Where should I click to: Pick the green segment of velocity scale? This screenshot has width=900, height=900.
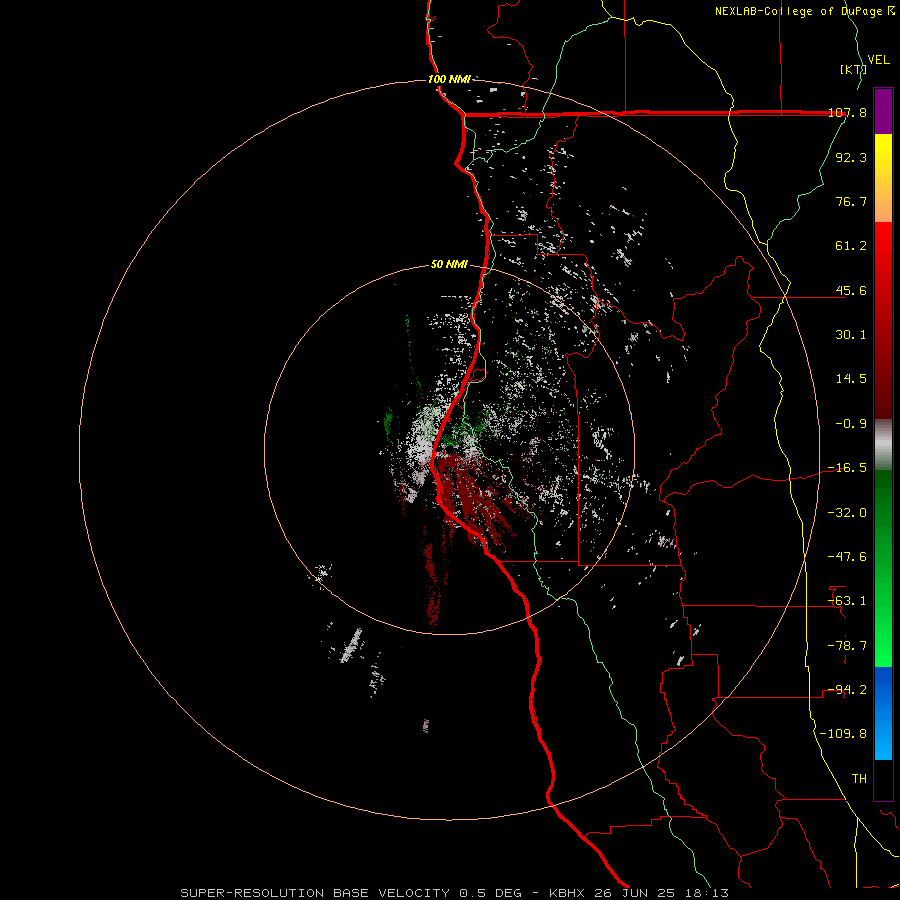tap(883, 568)
